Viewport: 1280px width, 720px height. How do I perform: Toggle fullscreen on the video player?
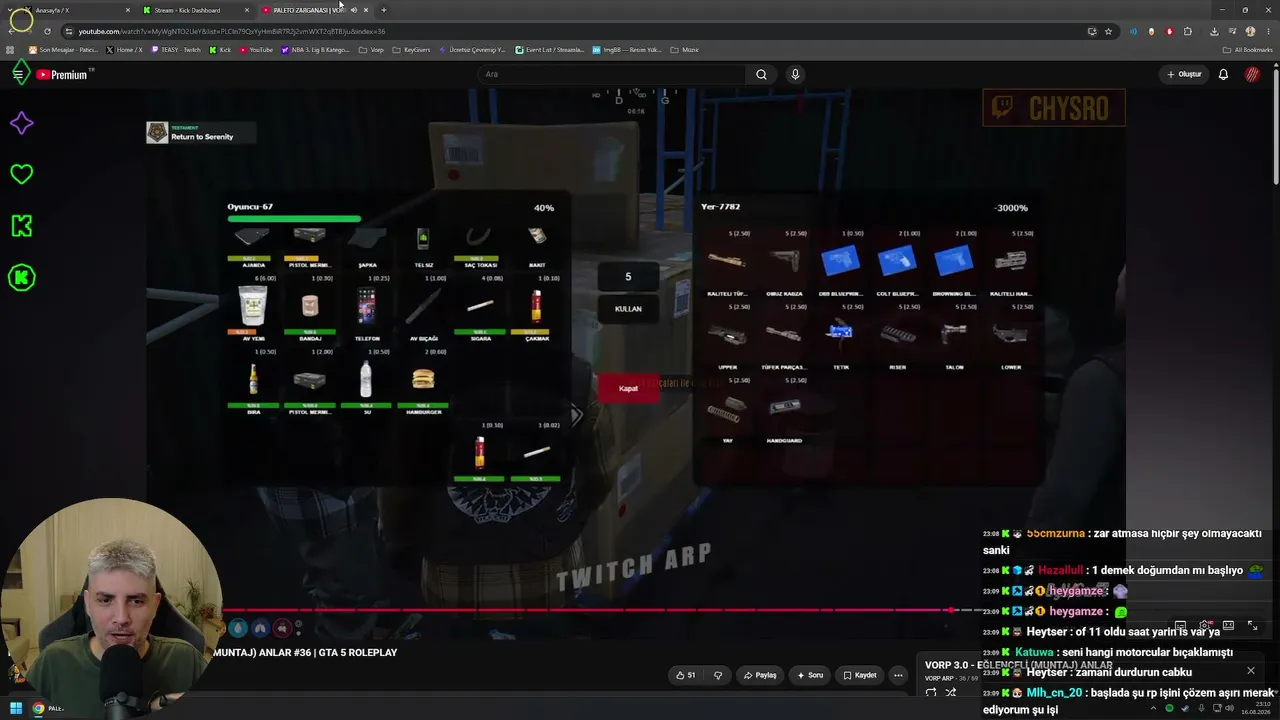click(x=1252, y=626)
